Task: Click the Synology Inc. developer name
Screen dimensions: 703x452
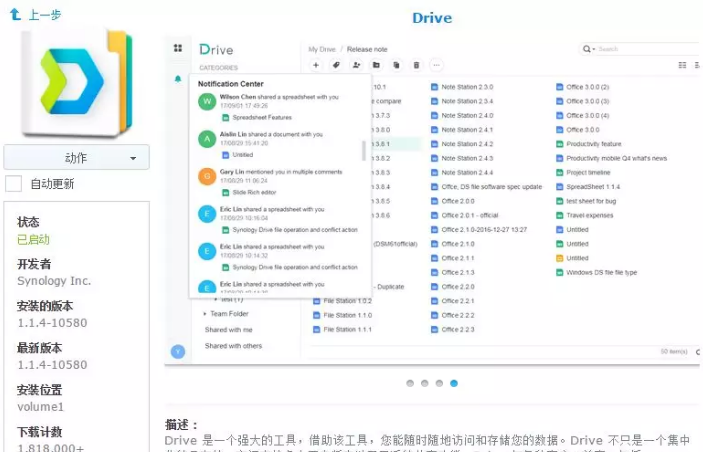Action: (54, 281)
